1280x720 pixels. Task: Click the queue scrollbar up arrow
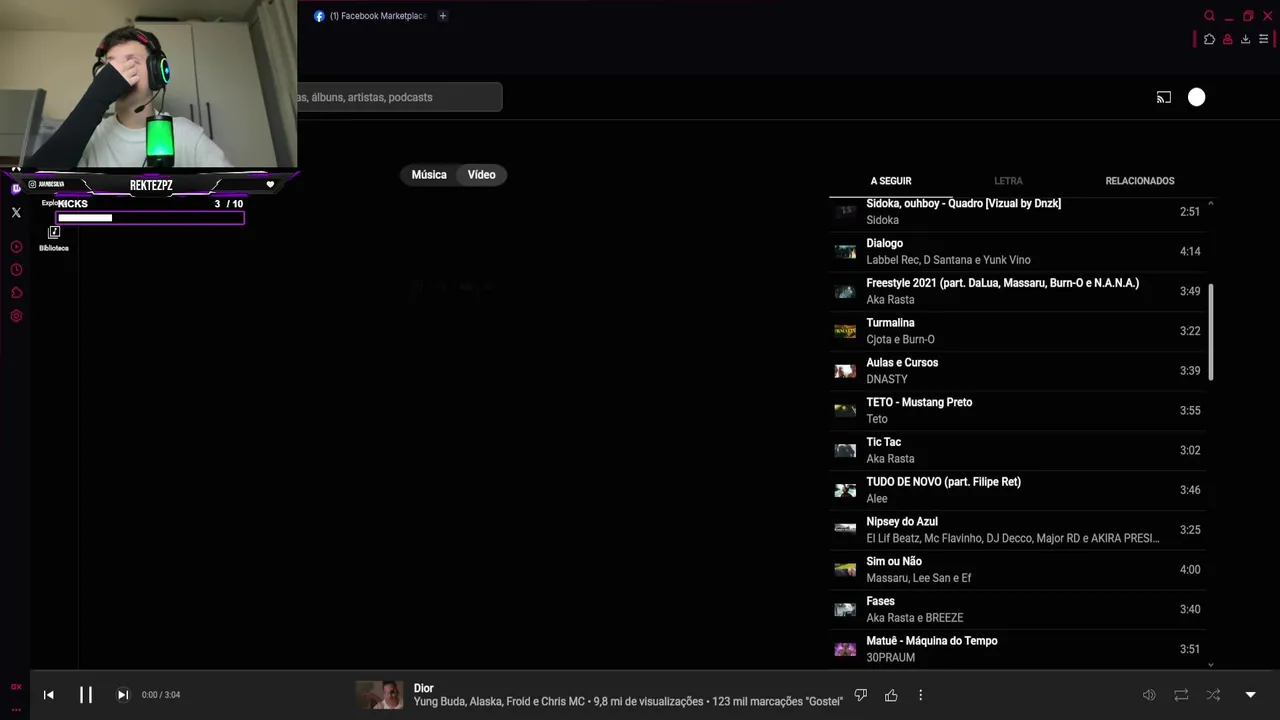(1211, 204)
